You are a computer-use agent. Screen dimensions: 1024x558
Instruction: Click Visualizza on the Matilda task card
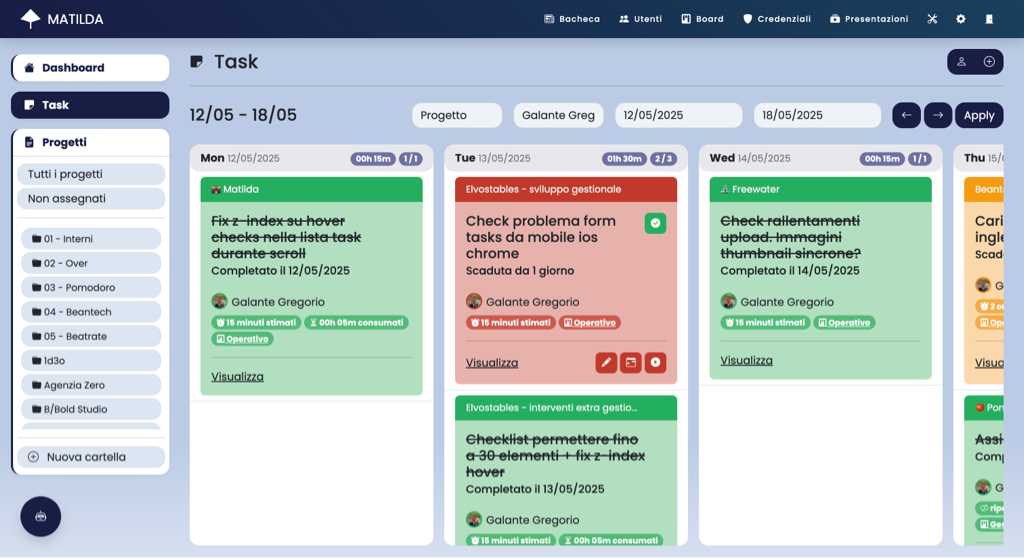237,377
